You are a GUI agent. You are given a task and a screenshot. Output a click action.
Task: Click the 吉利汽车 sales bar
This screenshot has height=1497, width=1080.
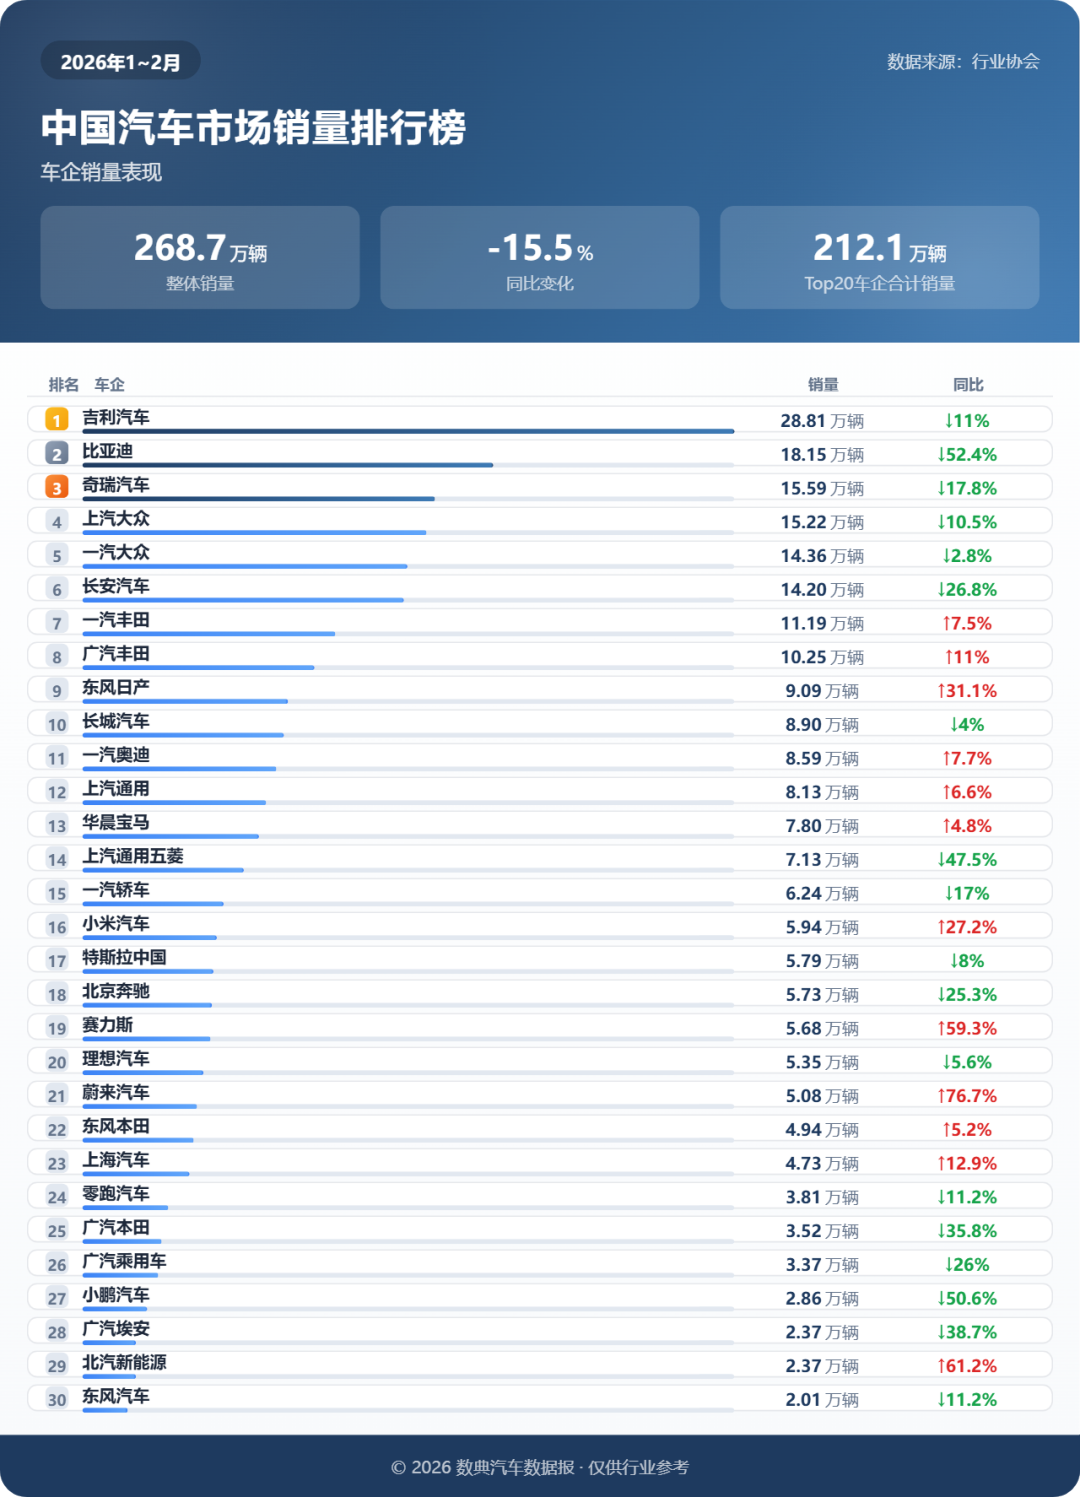point(408,431)
